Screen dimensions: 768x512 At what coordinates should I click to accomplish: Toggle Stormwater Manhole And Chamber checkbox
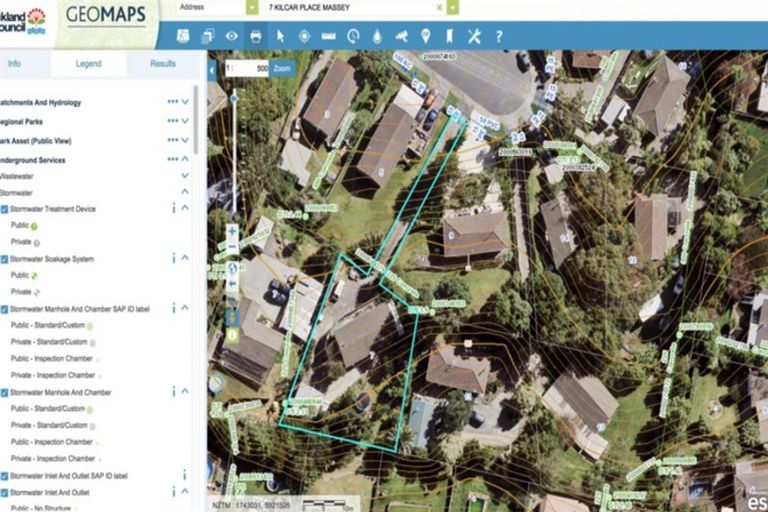coord(5,392)
